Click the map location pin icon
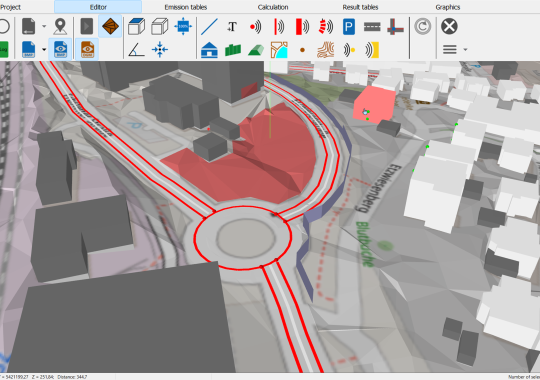The height and width of the screenshot is (380, 540). tap(60, 27)
